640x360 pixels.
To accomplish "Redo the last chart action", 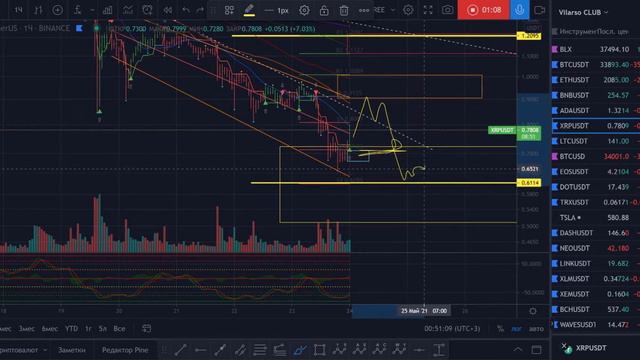I will click(x=200, y=10).
